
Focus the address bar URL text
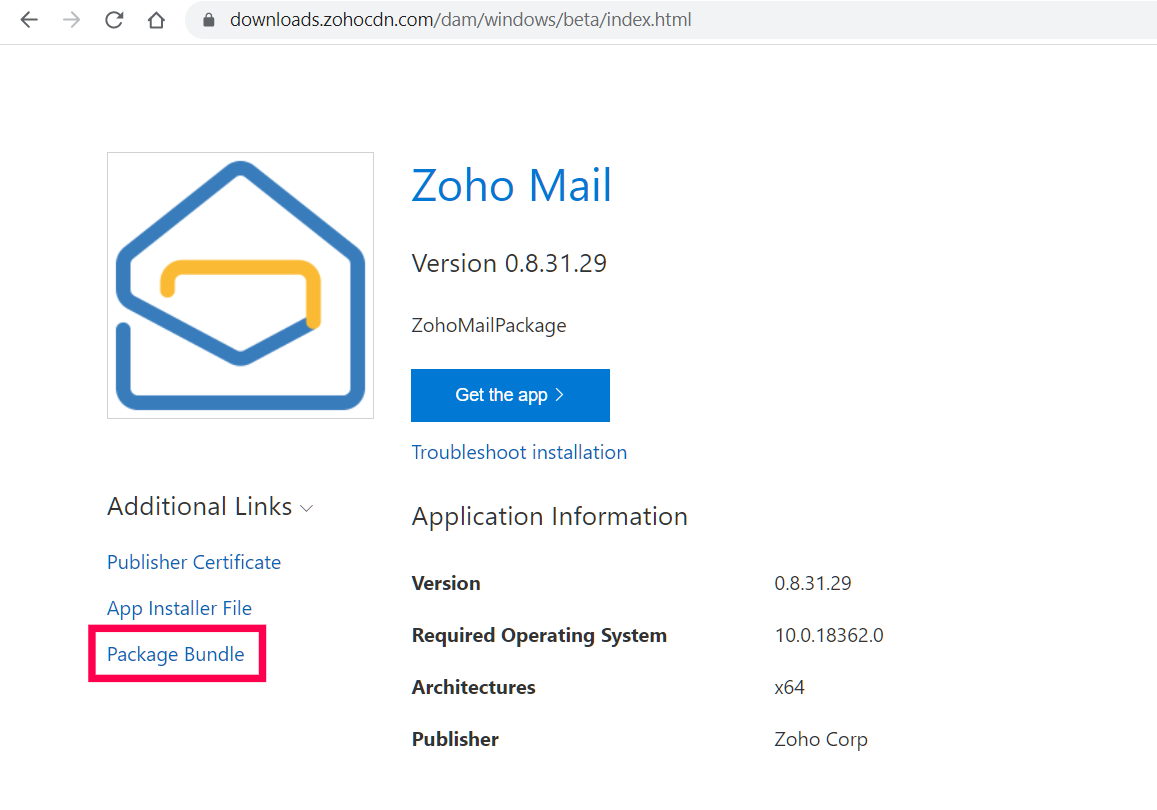pos(460,20)
